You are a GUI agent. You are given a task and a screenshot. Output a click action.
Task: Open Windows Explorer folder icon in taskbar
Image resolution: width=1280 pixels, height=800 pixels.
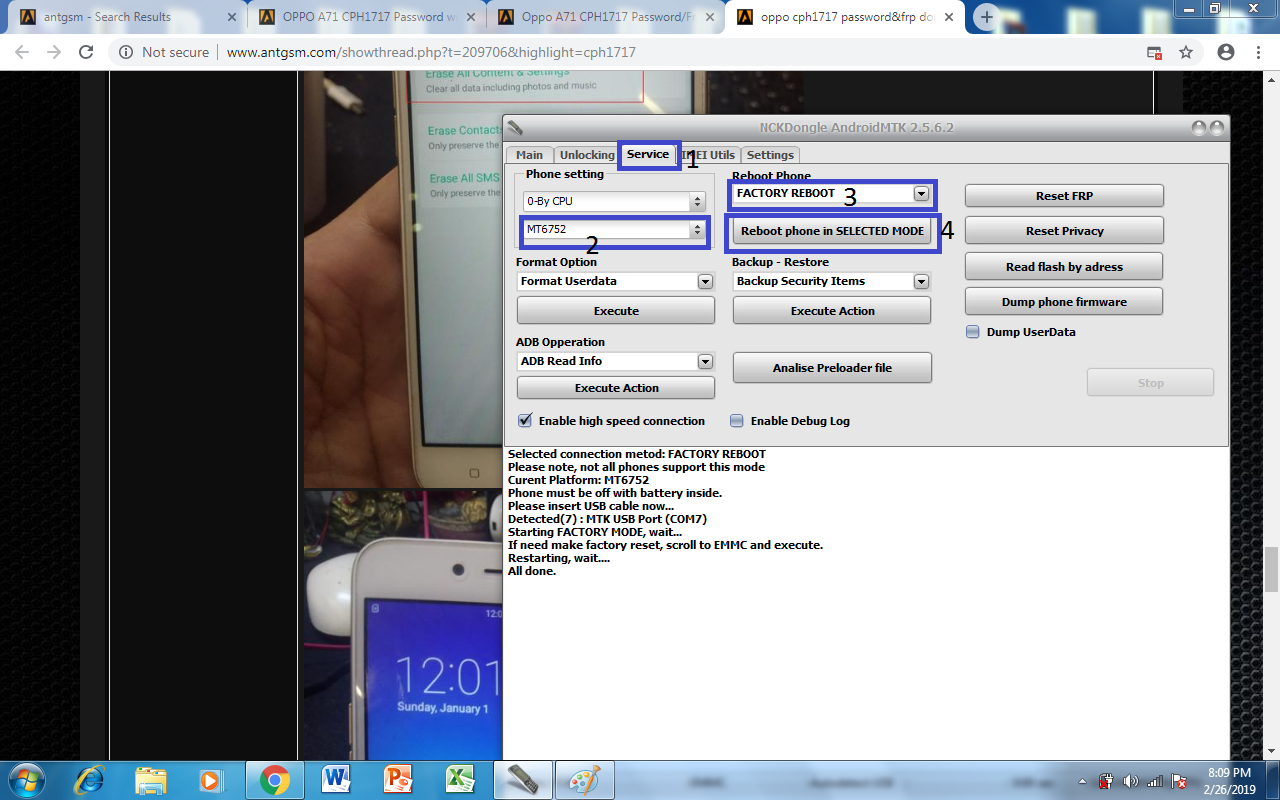(150, 779)
